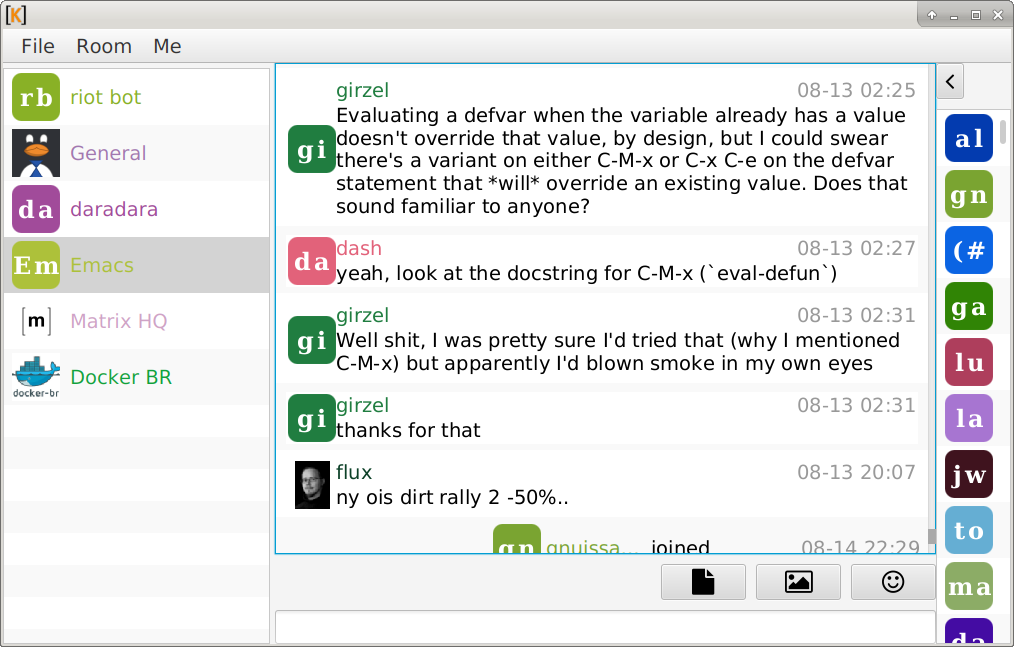Click the 'al' member avatar in user list
The height and width of the screenshot is (647, 1014).
coord(968,139)
